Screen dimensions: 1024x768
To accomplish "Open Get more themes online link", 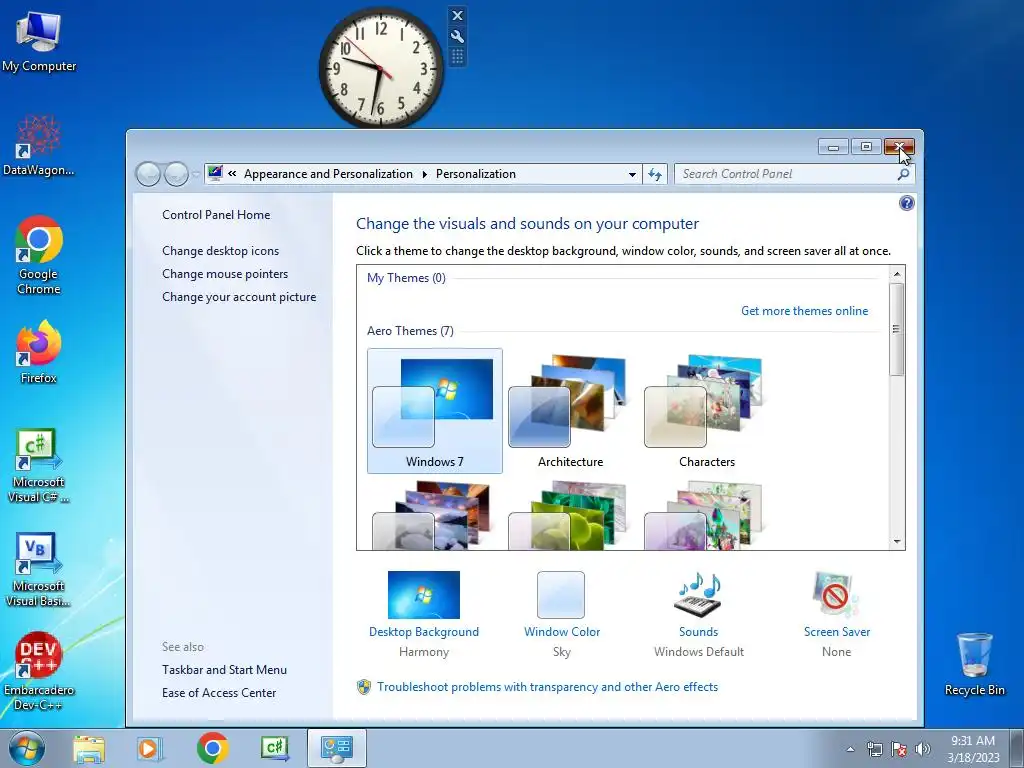I will click(x=805, y=311).
